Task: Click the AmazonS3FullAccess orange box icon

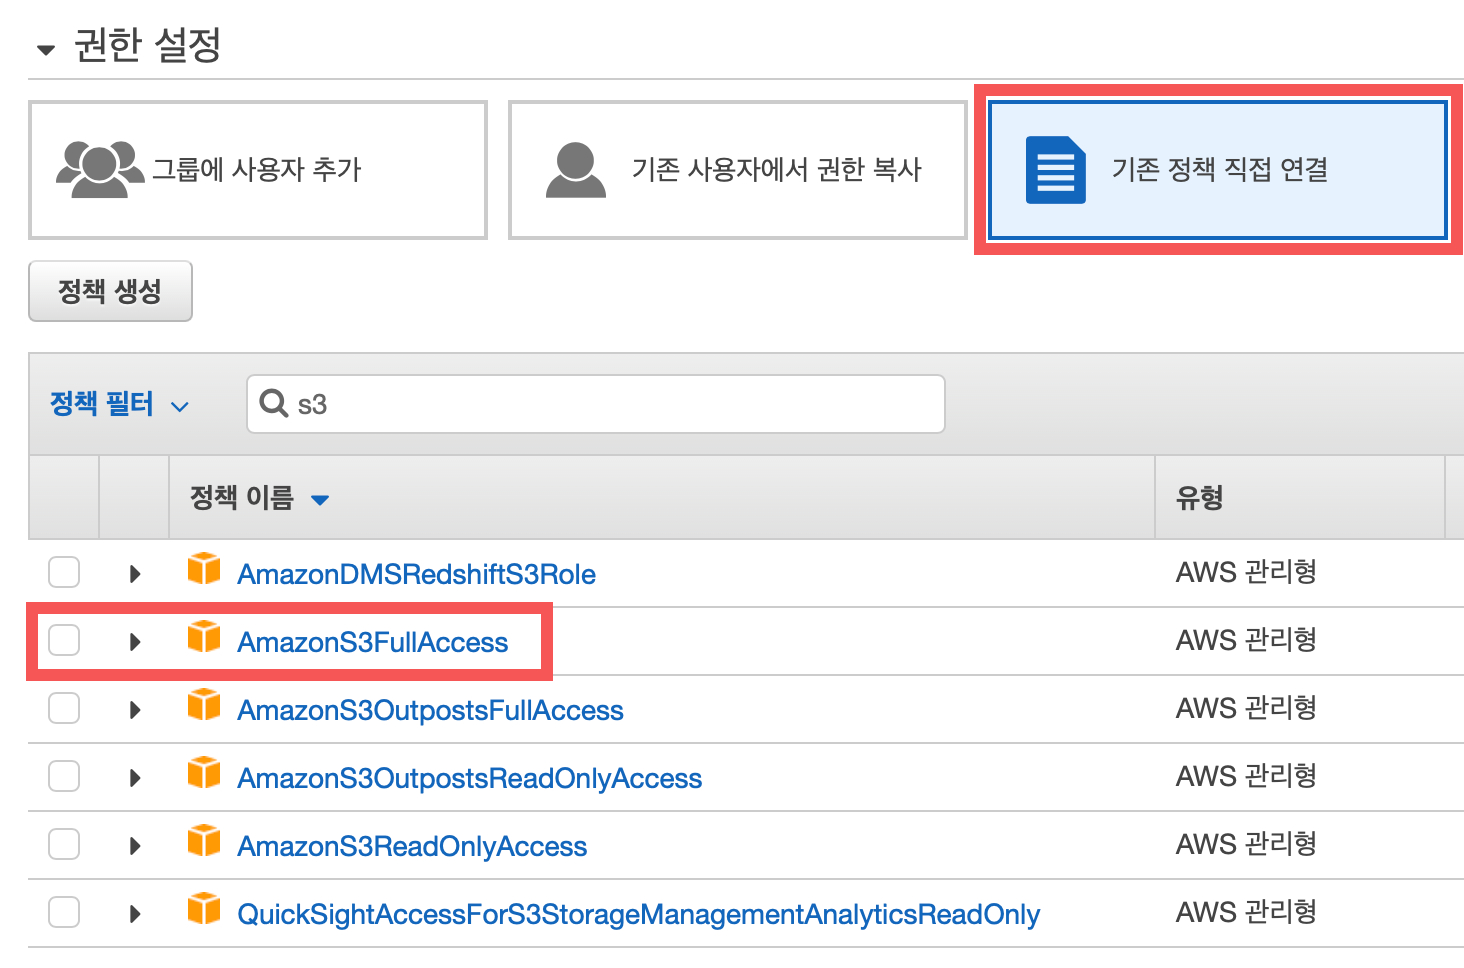Action: point(204,637)
